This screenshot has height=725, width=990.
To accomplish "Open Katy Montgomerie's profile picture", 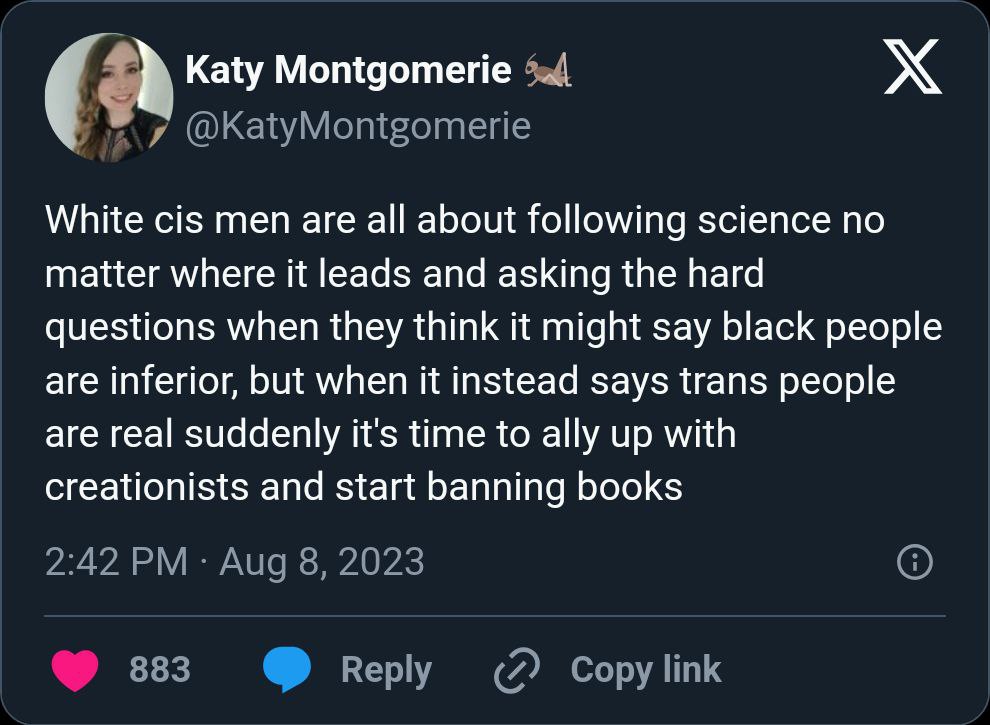I will tap(109, 98).
